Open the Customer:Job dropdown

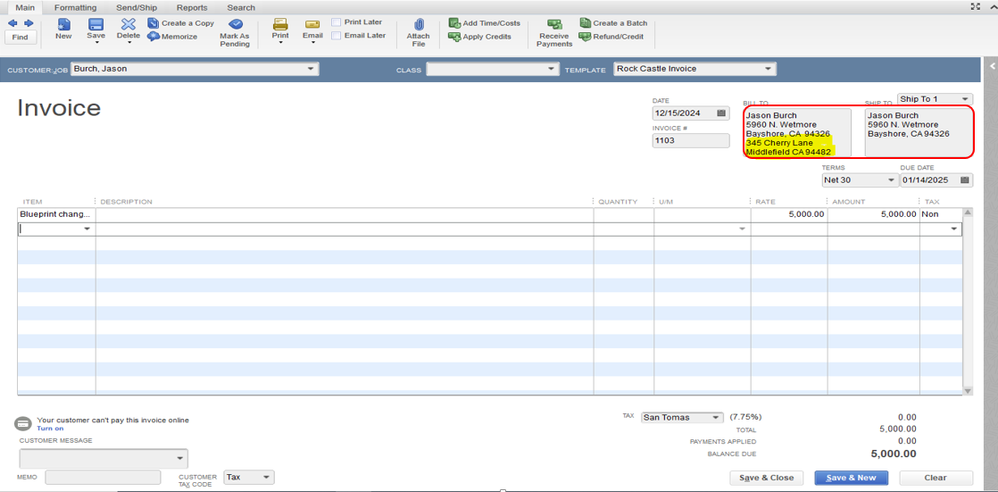tap(311, 69)
